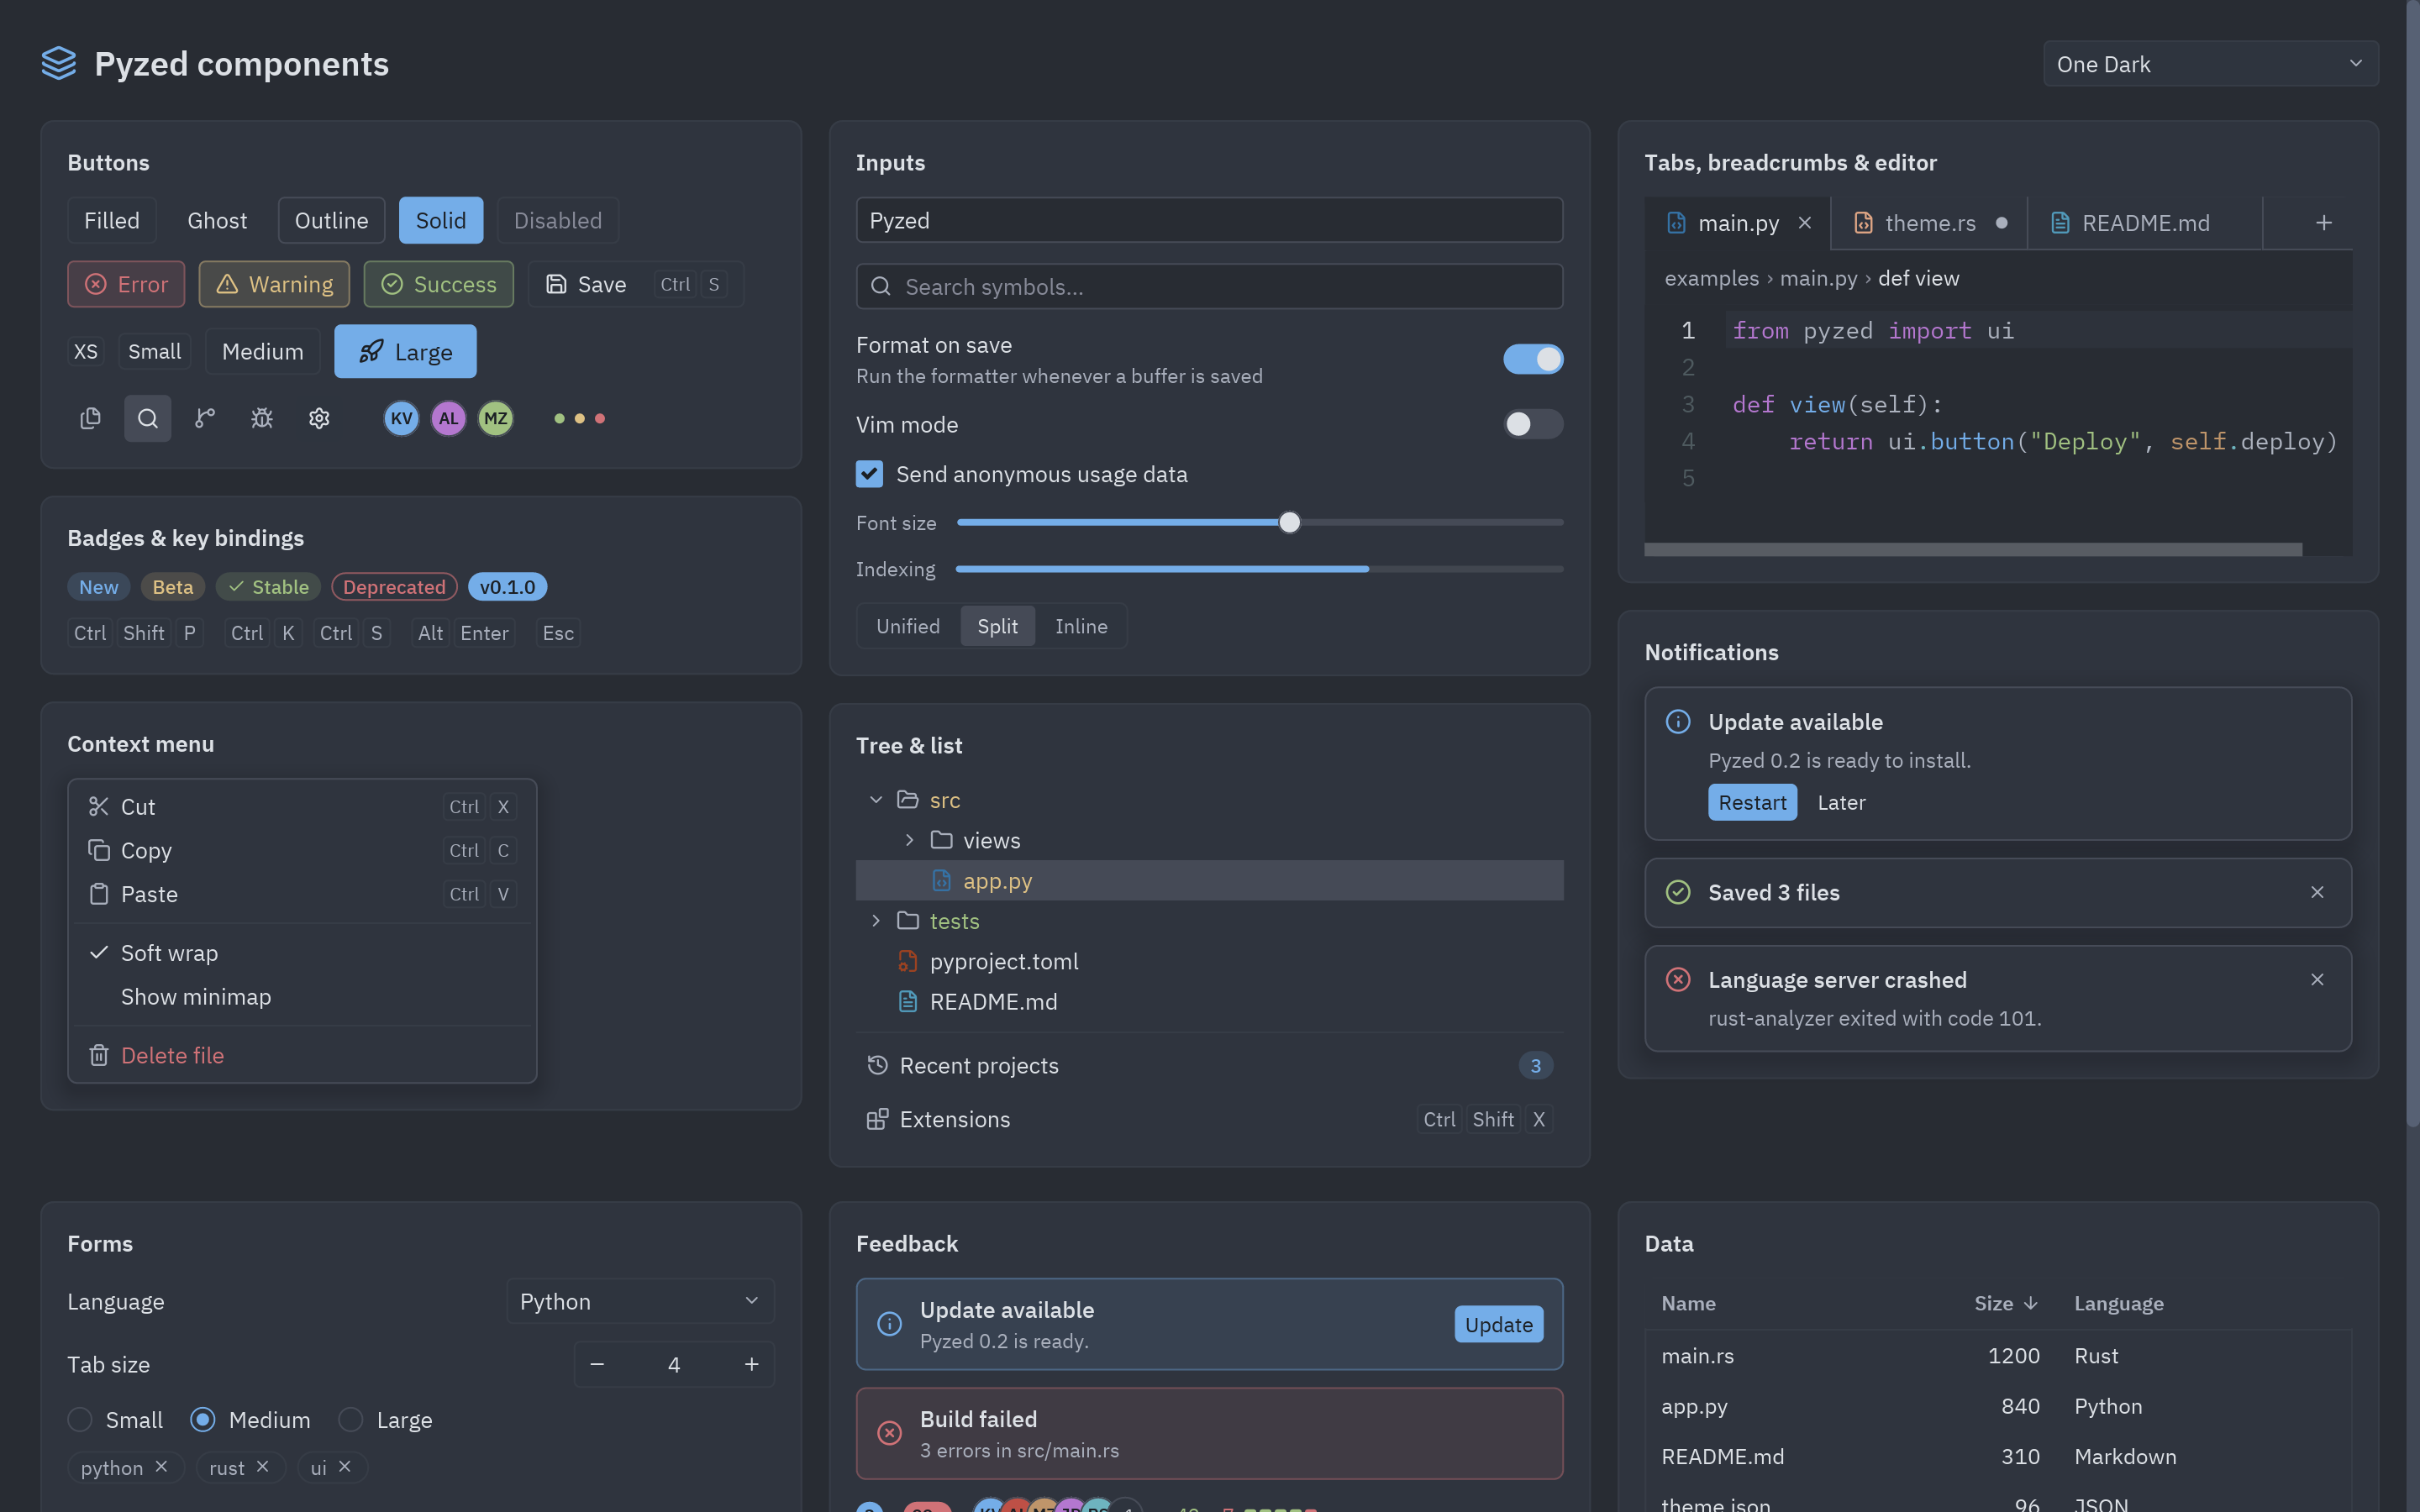Viewport: 2420px width, 1512px height.
Task: Click the git branch icon button
Action: (204, 418)
